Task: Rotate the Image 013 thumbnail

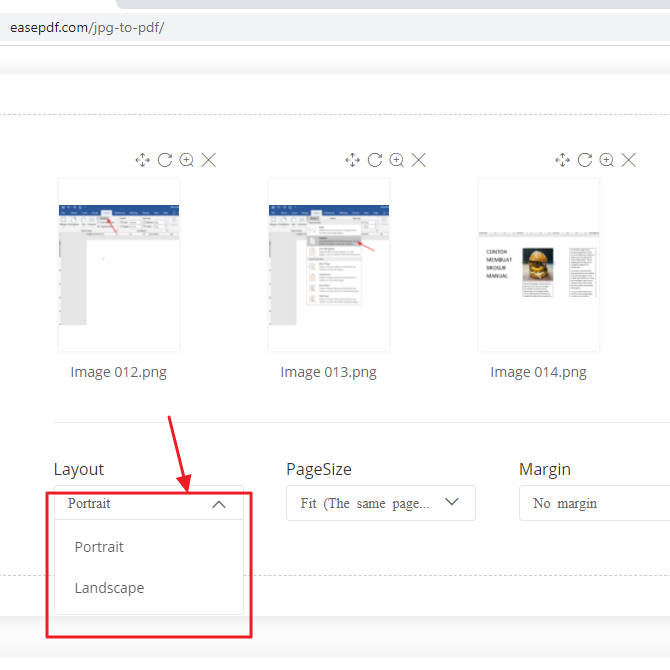Action: click(x=375, y=160)
